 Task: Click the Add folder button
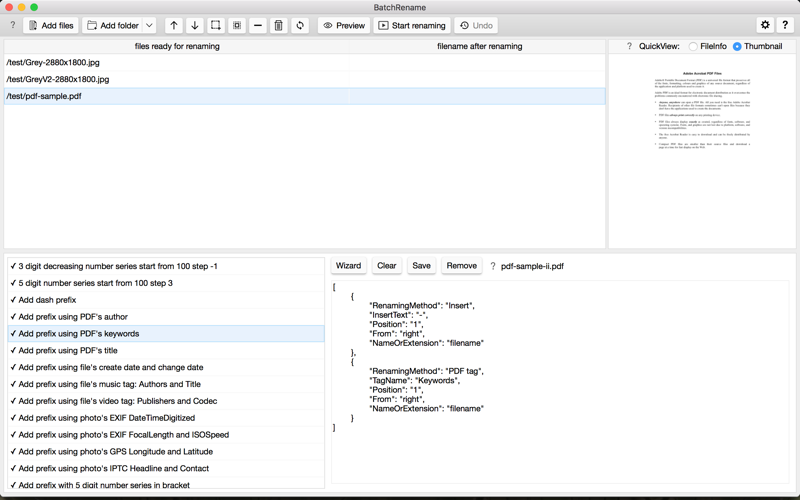(112, 26)
